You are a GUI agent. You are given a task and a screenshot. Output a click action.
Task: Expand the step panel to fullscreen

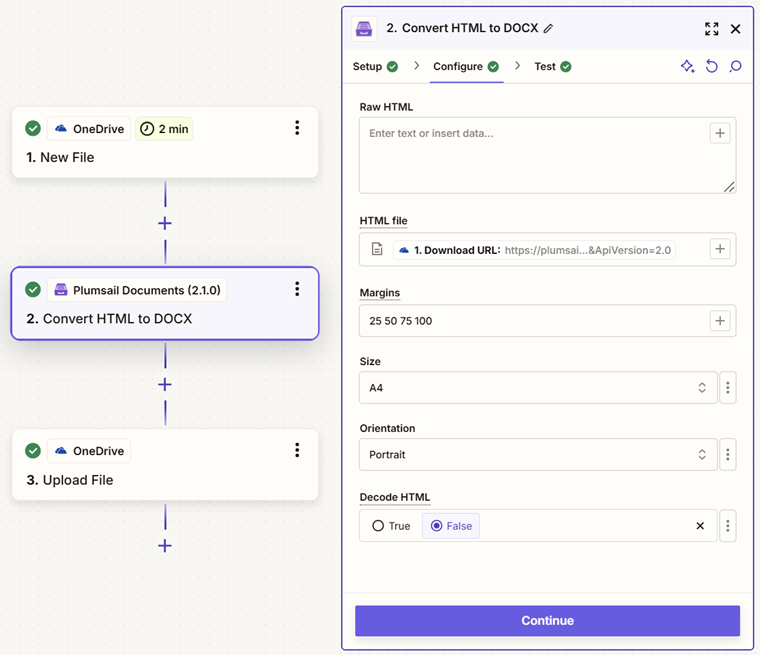pyautogui.click(x=712, y=29)
